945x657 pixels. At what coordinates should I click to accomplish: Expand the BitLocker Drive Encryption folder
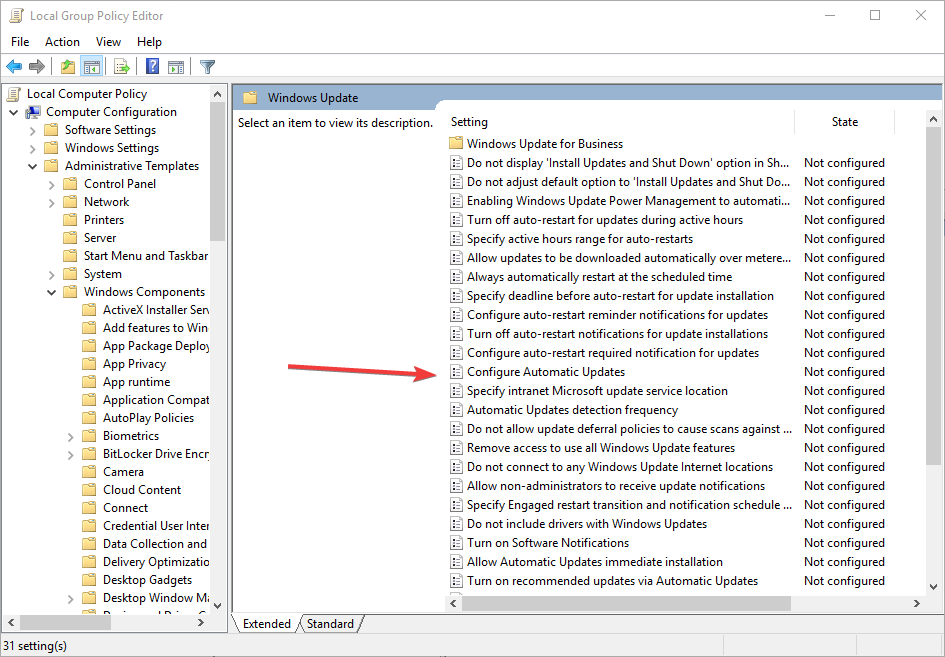71,454
